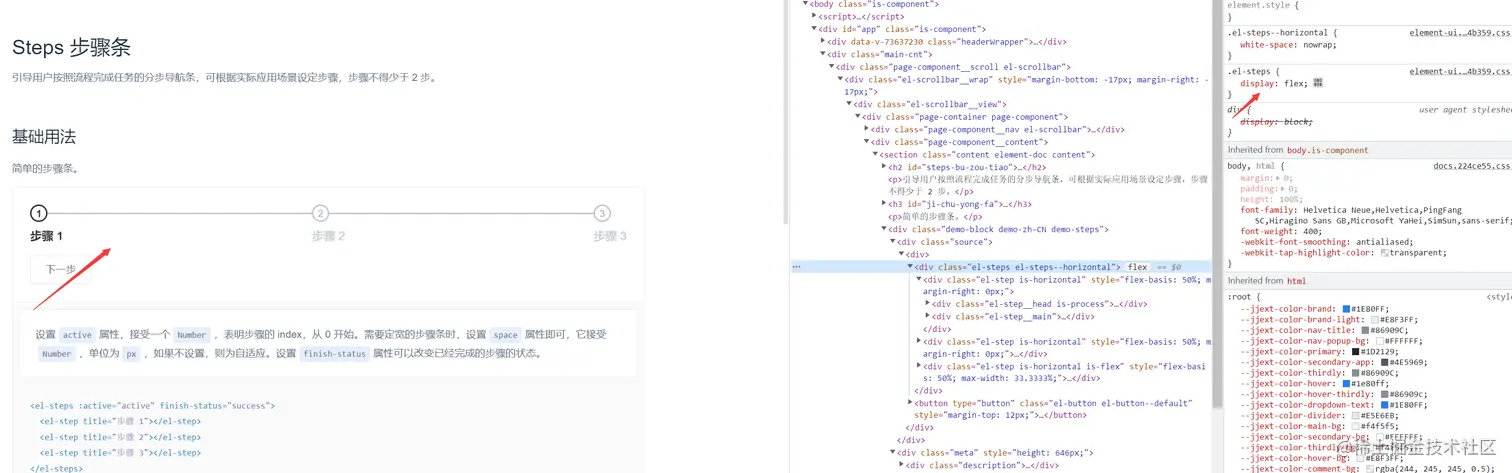1512x473 pixels.
Task: Collapse the el-scrollbar__wrap div node
Action: tap(839, 79)
